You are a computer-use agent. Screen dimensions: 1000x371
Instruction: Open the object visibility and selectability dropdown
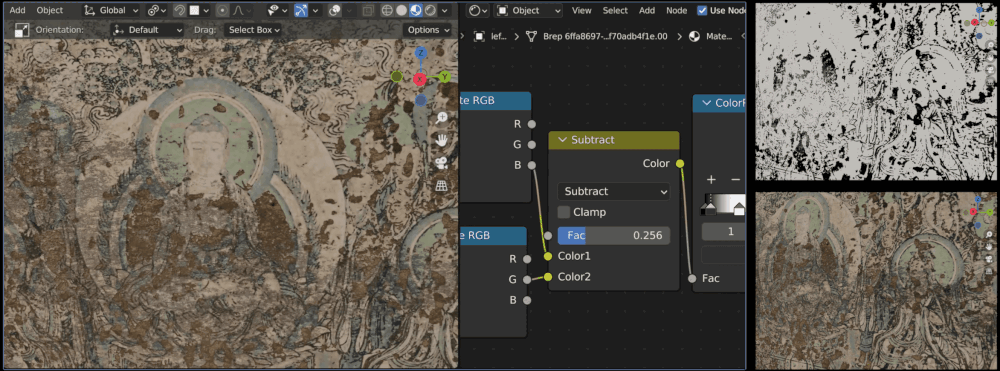pos(277,10)
